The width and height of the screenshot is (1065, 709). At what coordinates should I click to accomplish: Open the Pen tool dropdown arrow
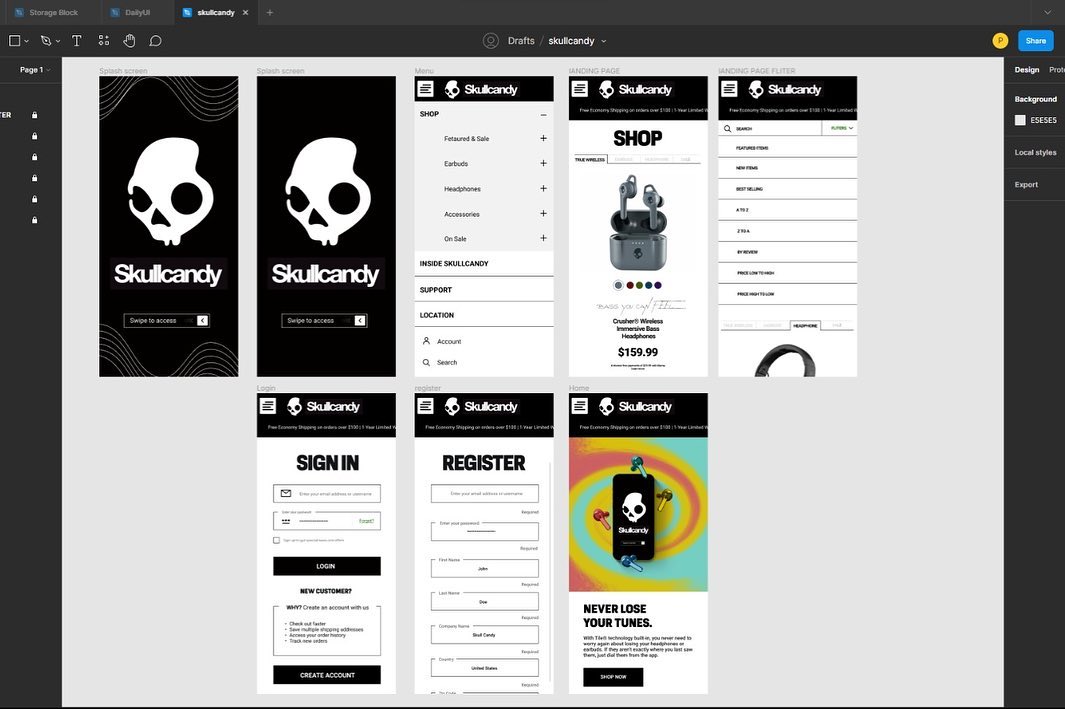coord(58,41)
